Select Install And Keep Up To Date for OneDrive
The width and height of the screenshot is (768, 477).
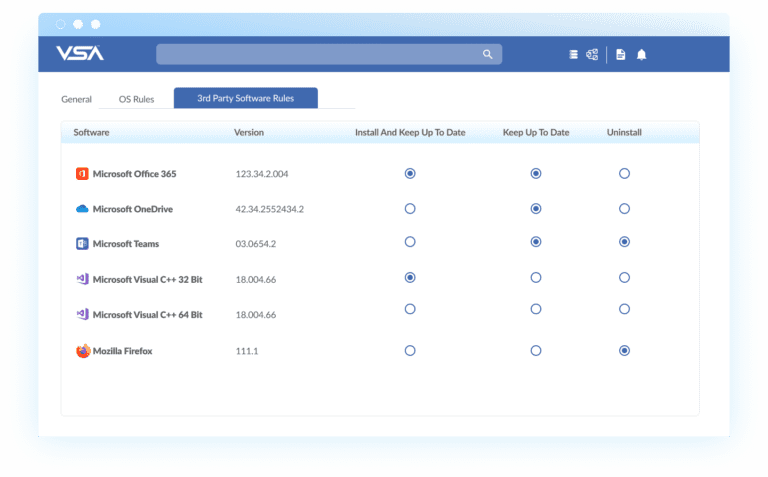point(410,209)
